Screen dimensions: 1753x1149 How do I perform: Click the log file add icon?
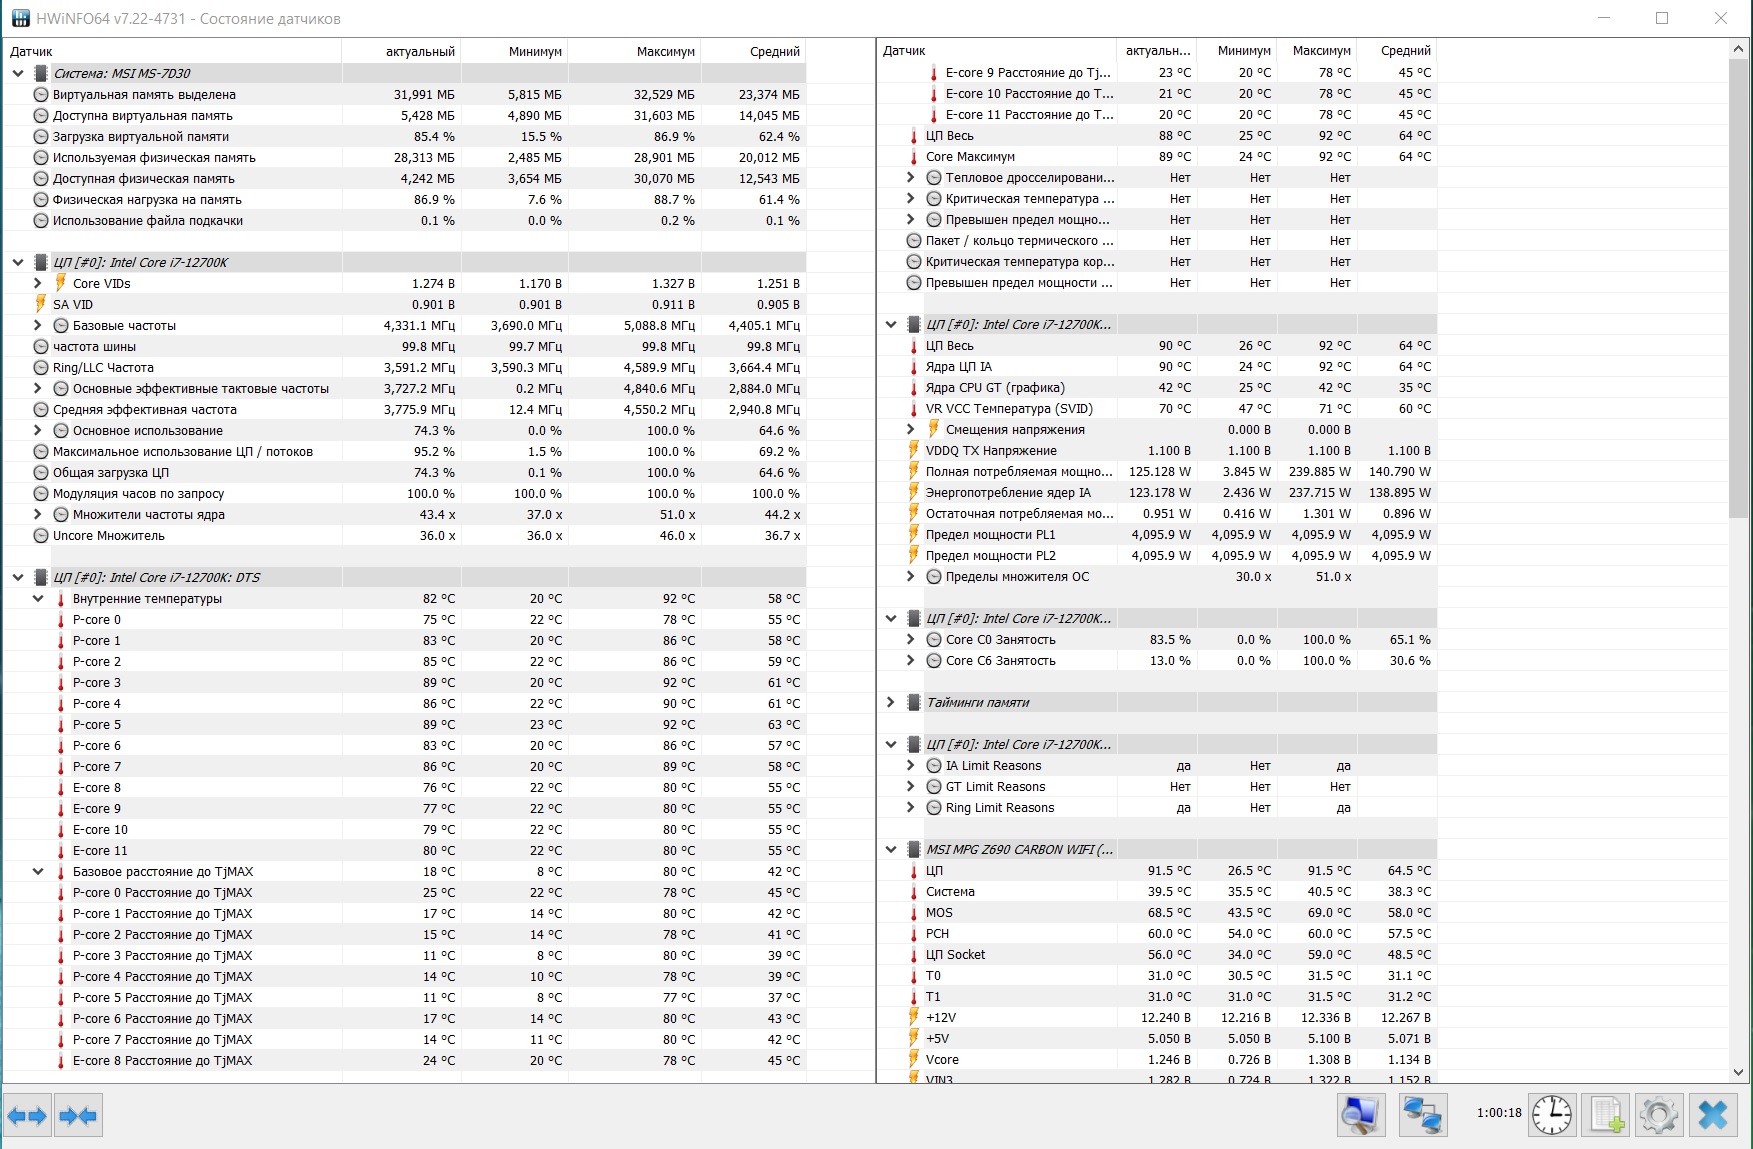point(1607,1115)
